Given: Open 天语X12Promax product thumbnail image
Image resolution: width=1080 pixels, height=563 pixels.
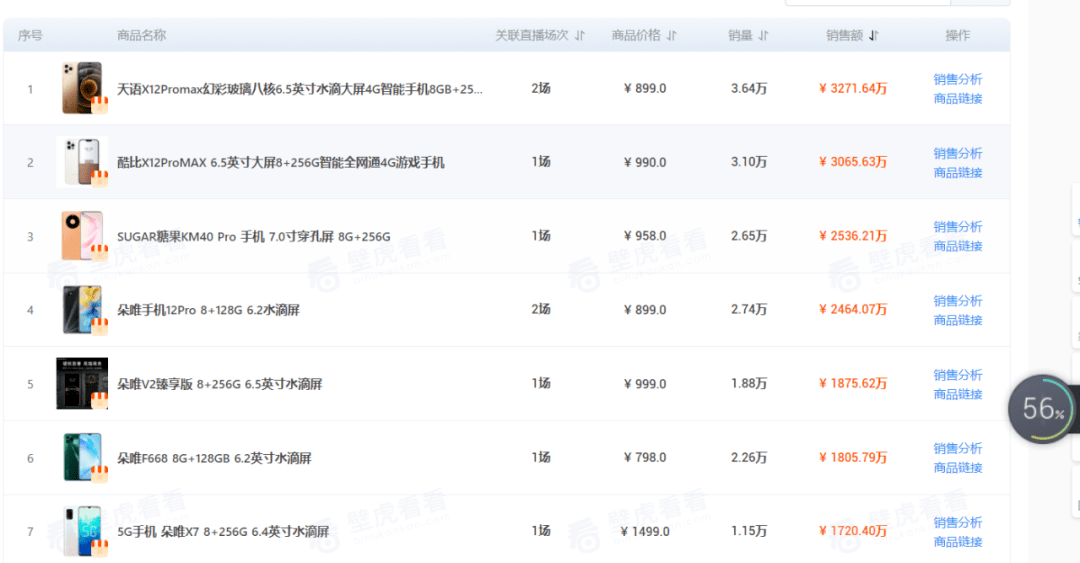Looking at the screenshot, I should coord(82,88).
